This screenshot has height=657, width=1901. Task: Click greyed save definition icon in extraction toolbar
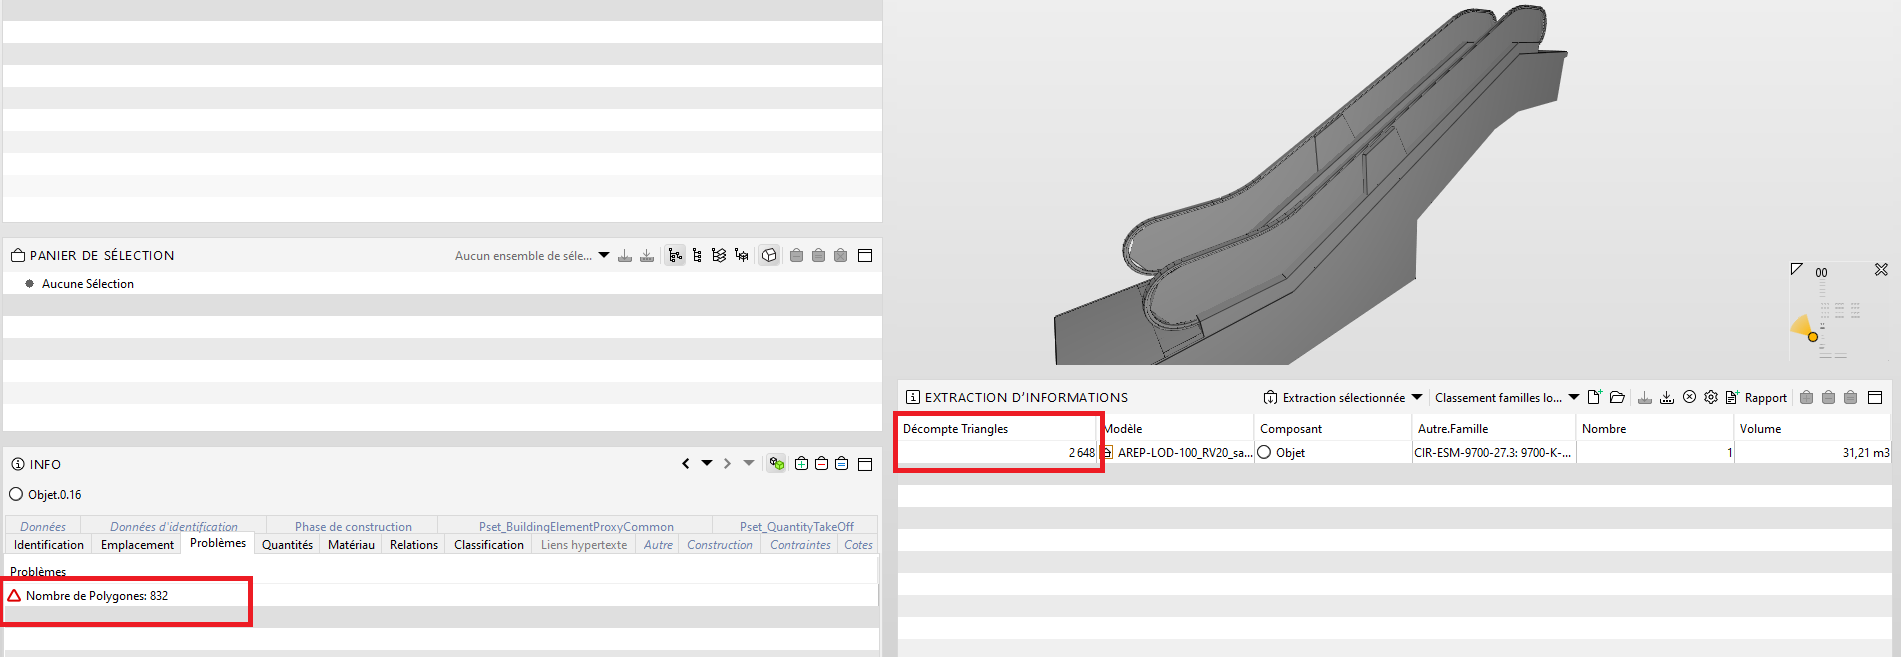click(1645, 397)
